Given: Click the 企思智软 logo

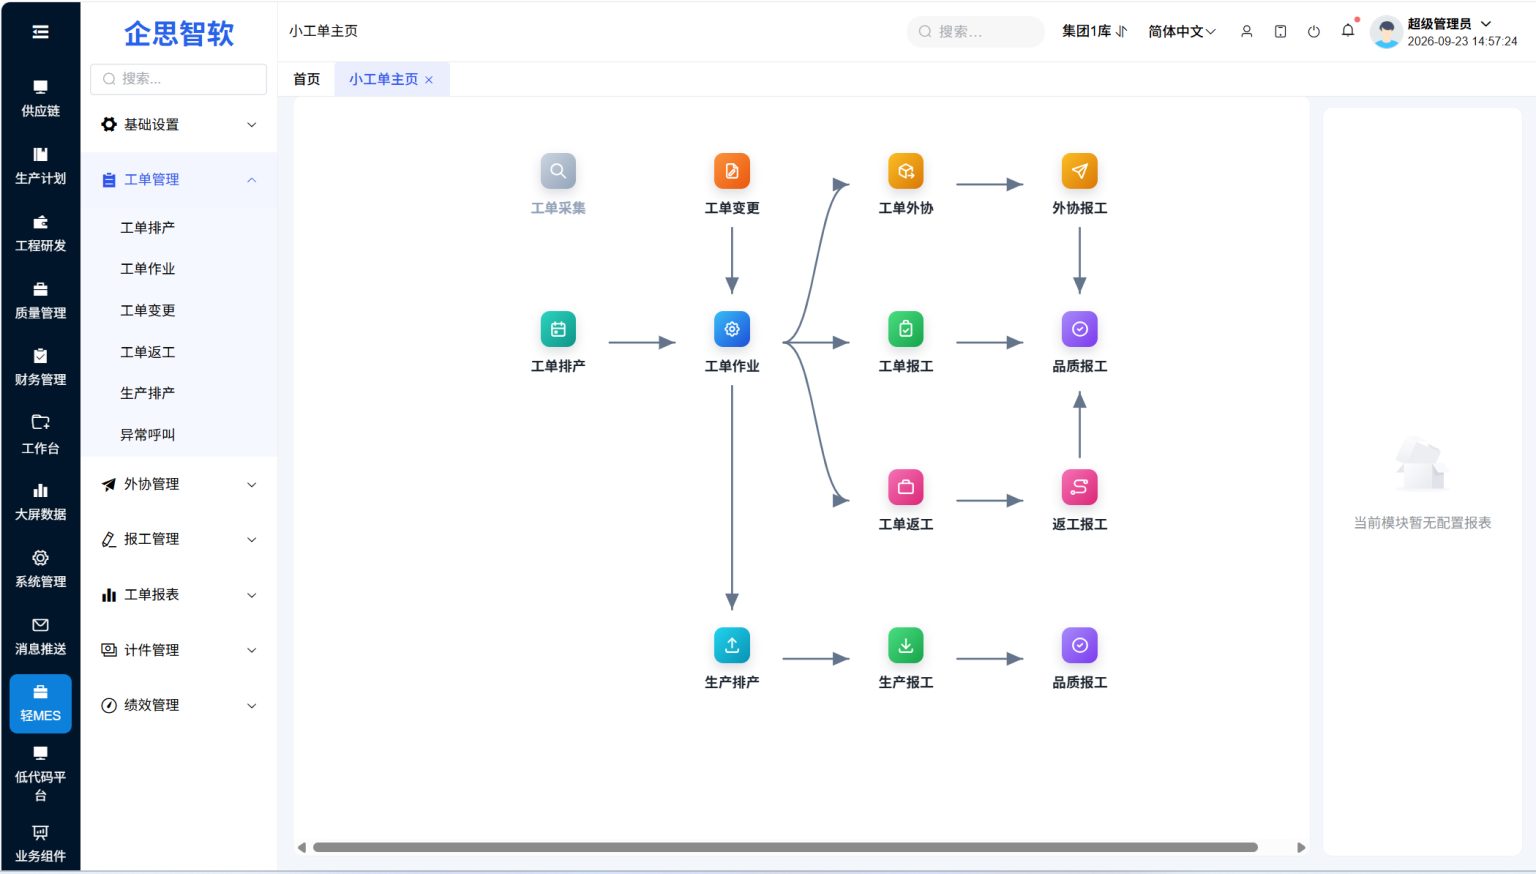Looking at the screenshot, I should coord(179,33).
